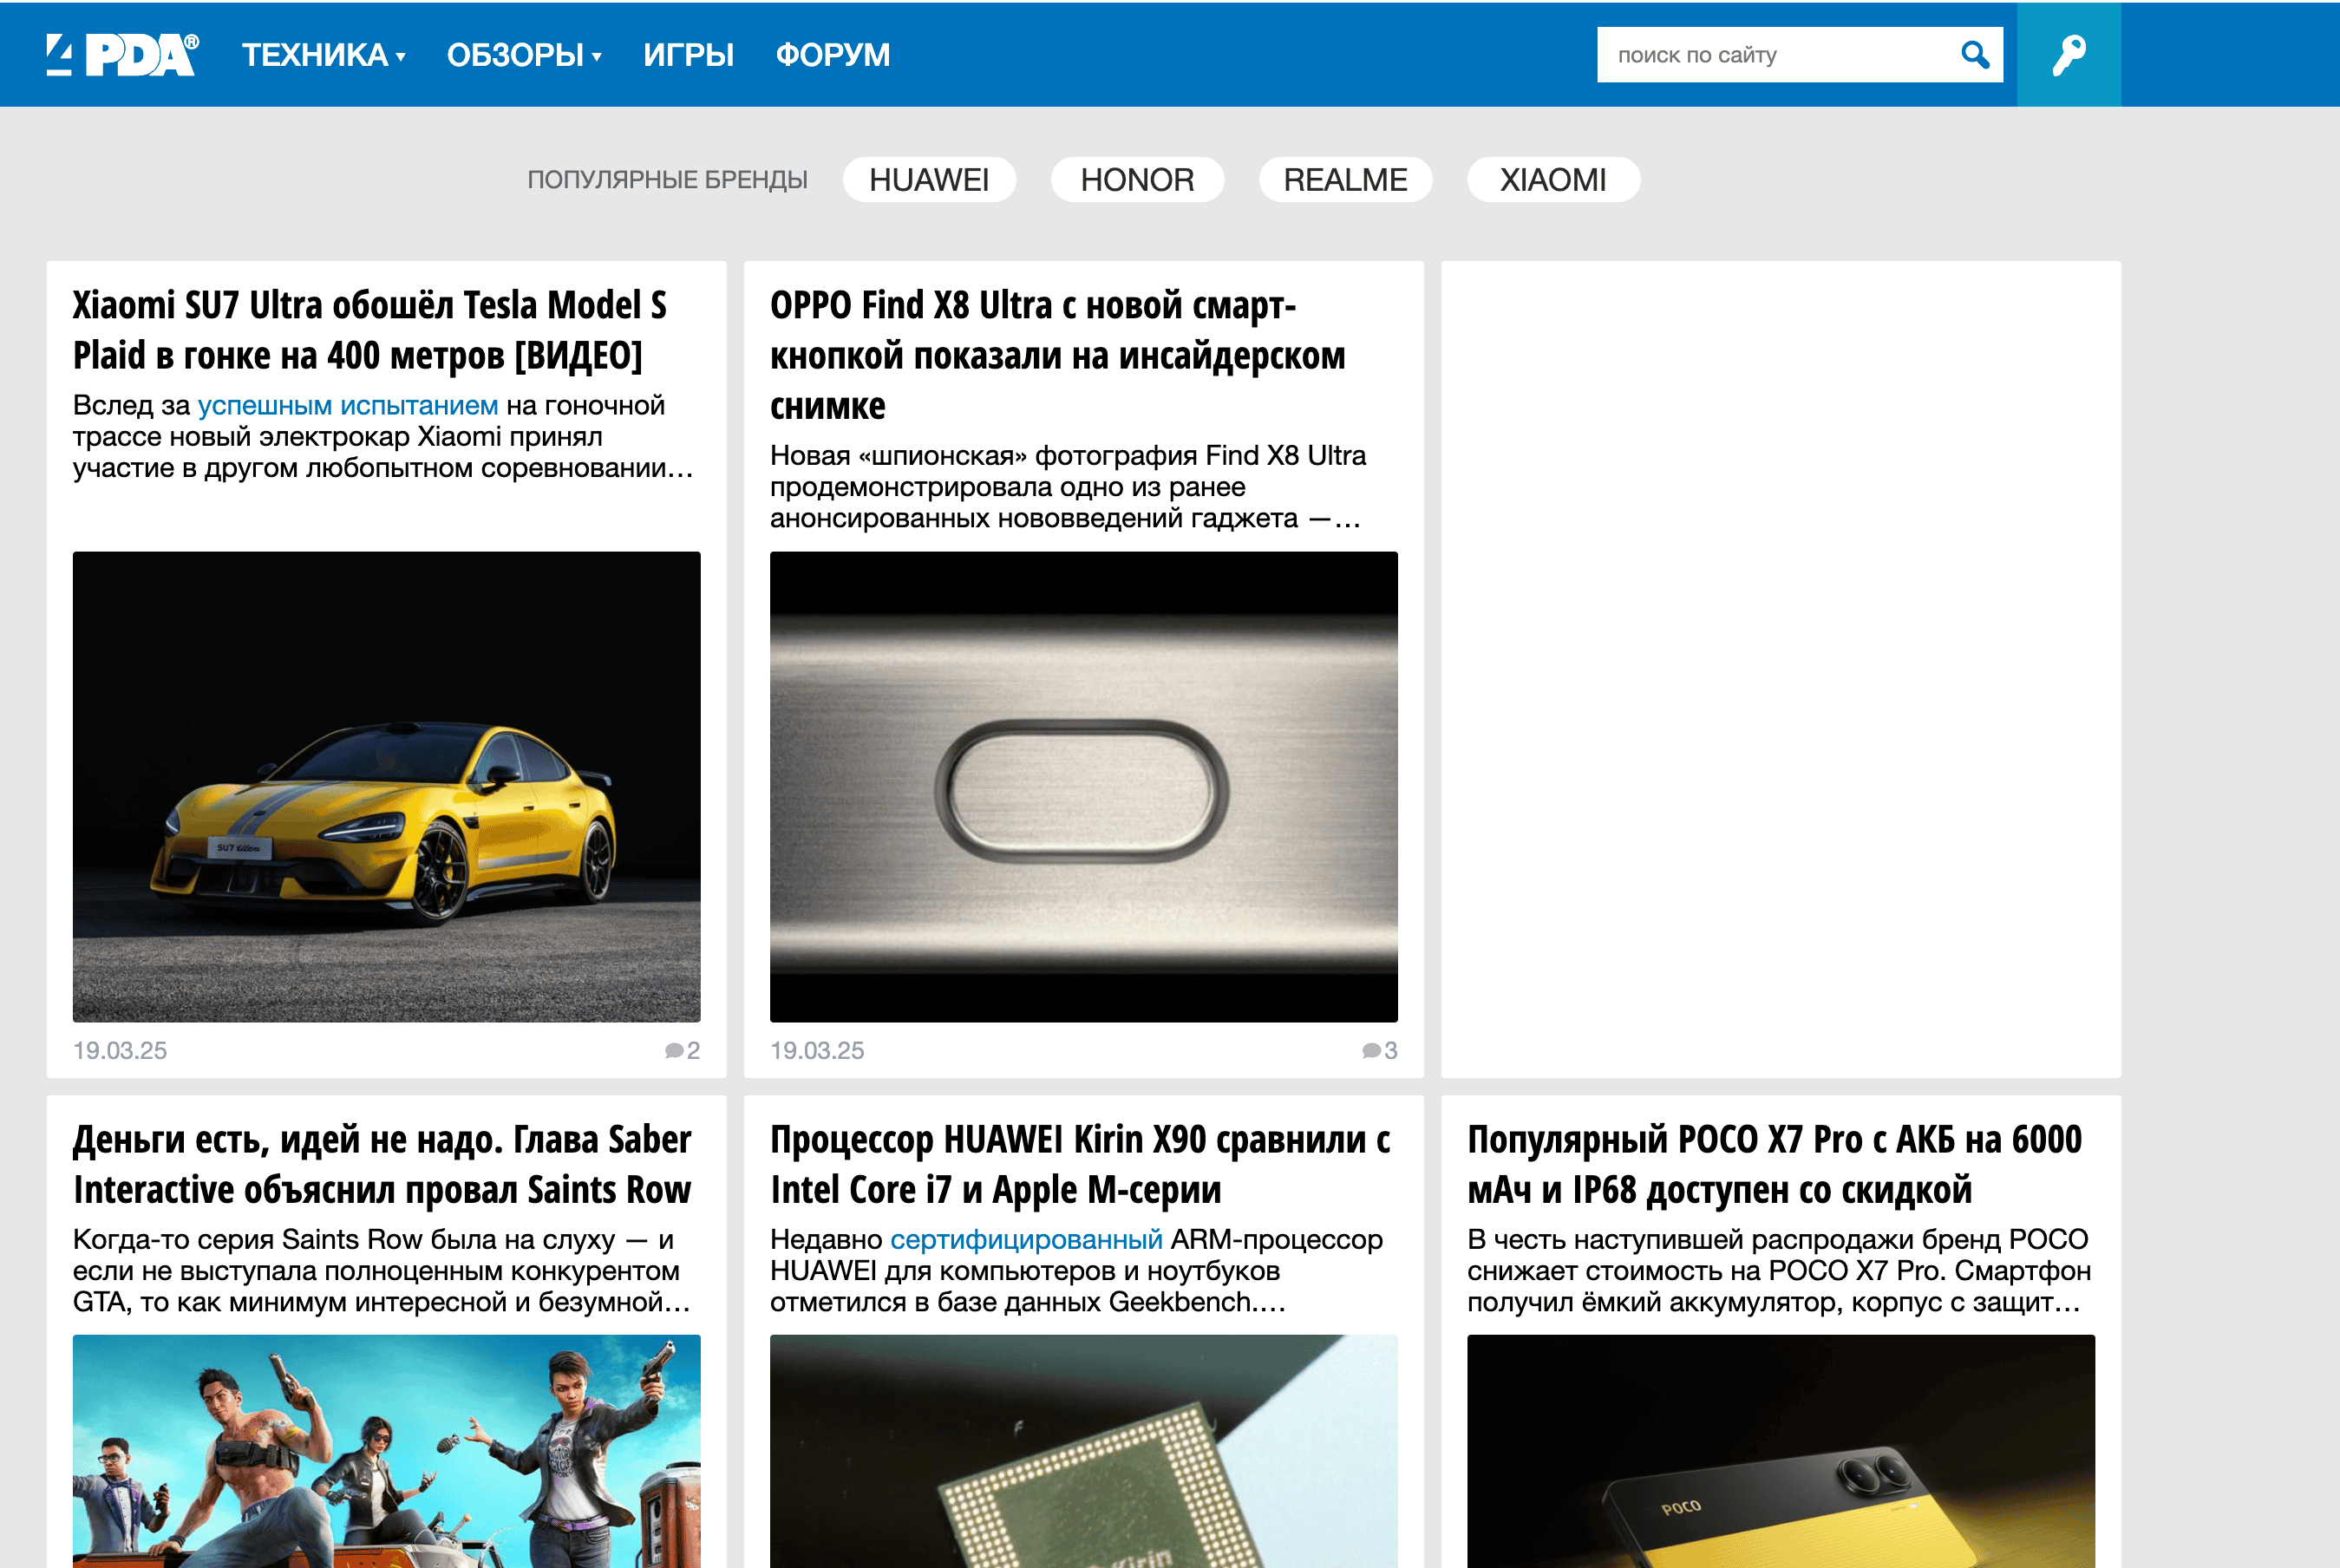The height and width of the screenshot is (1568, 2340).
Task: Click the key login icon
Action: tap(2068, 55)
